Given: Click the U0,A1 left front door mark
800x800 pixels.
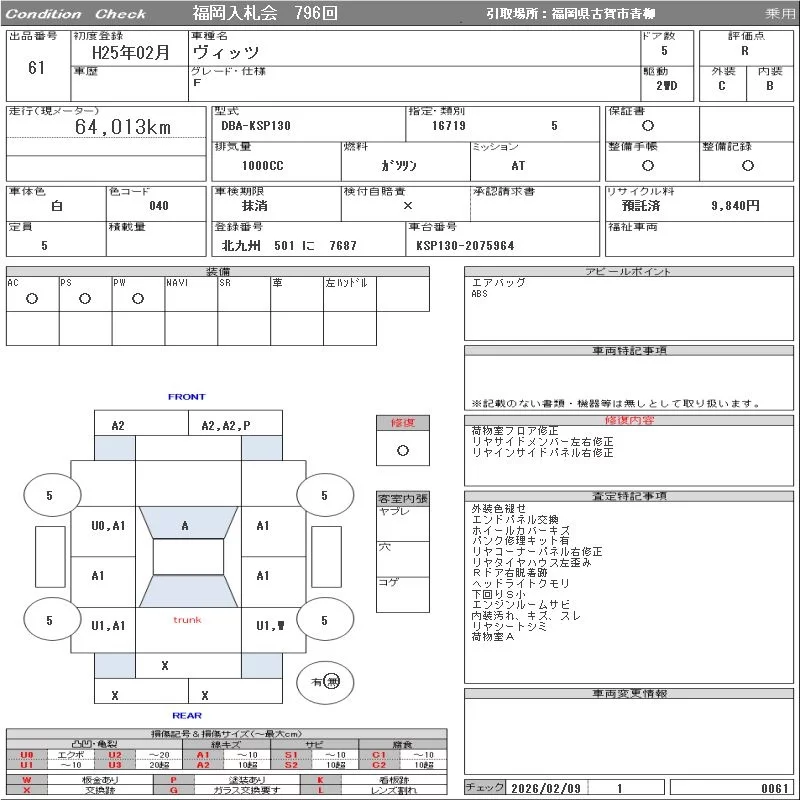Looking at the screenshot, I should click(108, 525).
